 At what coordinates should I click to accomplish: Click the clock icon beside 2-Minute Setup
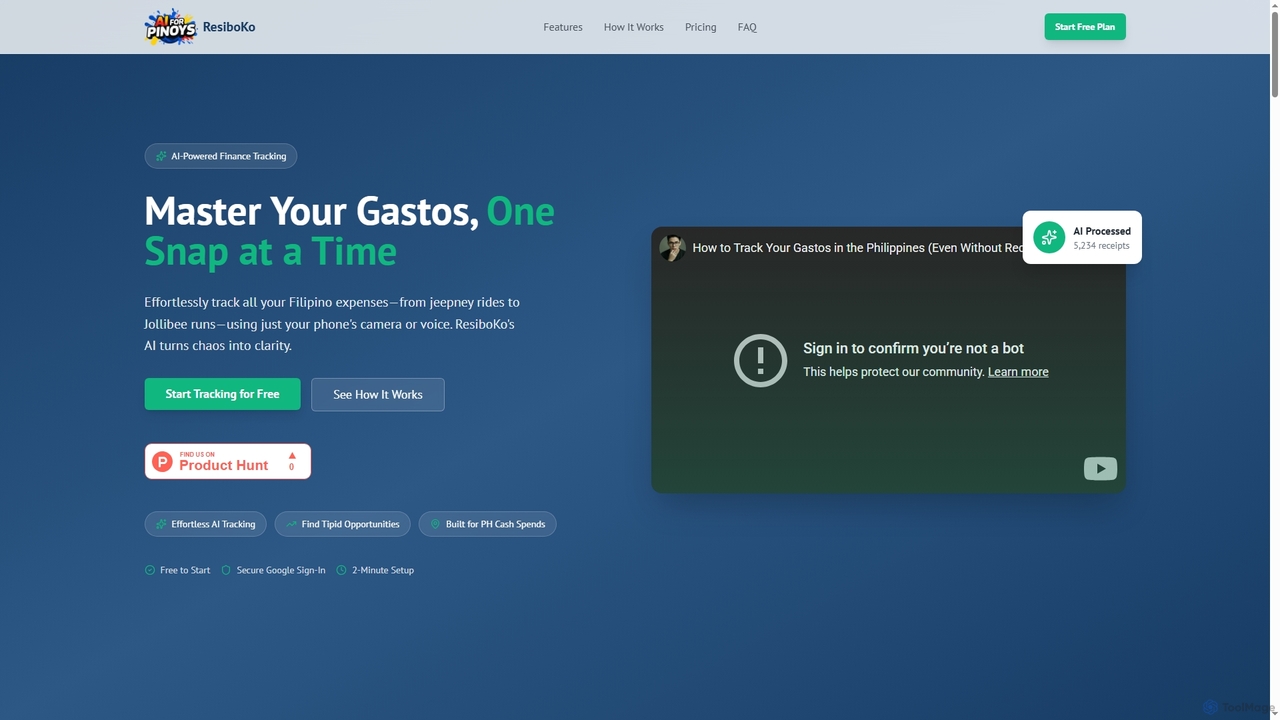[341, 570]
